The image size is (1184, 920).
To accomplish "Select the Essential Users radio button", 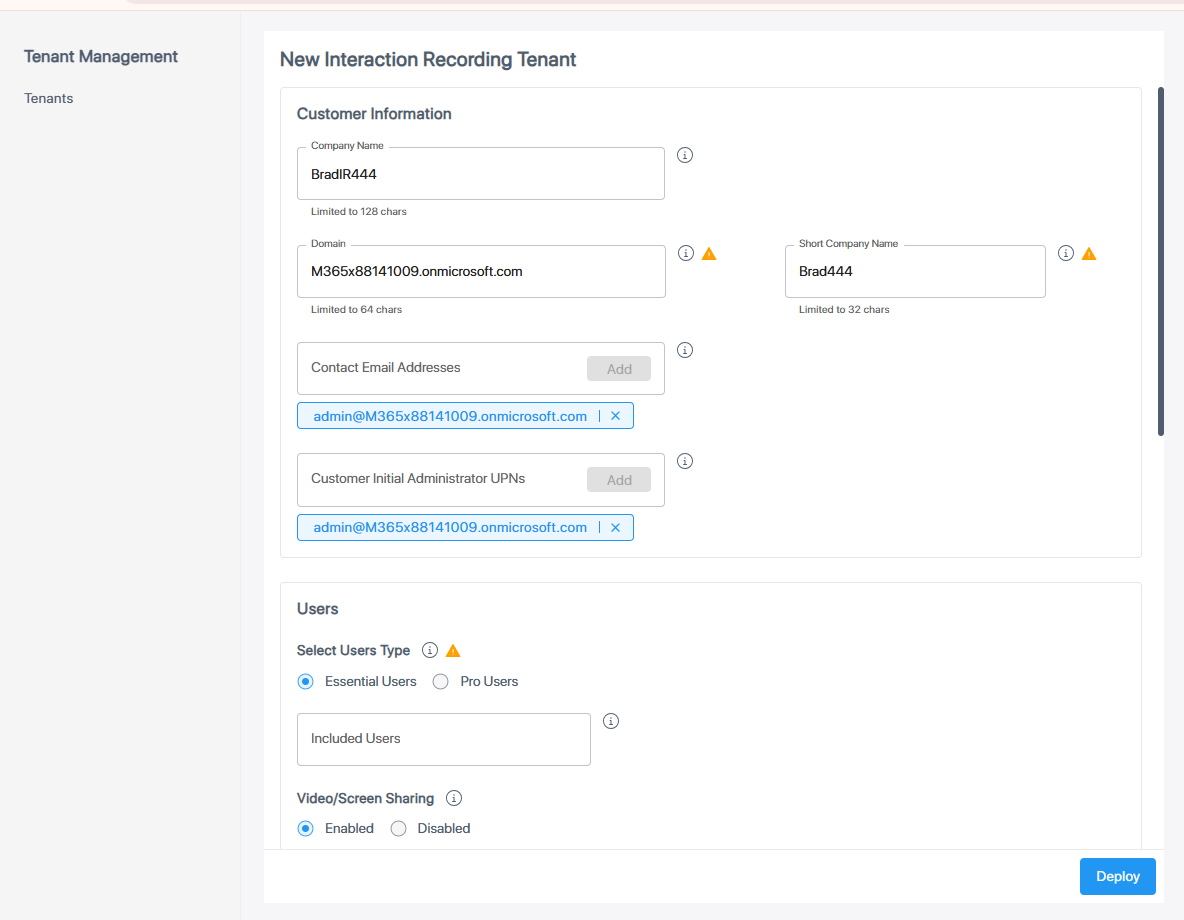I will (306, 681).
